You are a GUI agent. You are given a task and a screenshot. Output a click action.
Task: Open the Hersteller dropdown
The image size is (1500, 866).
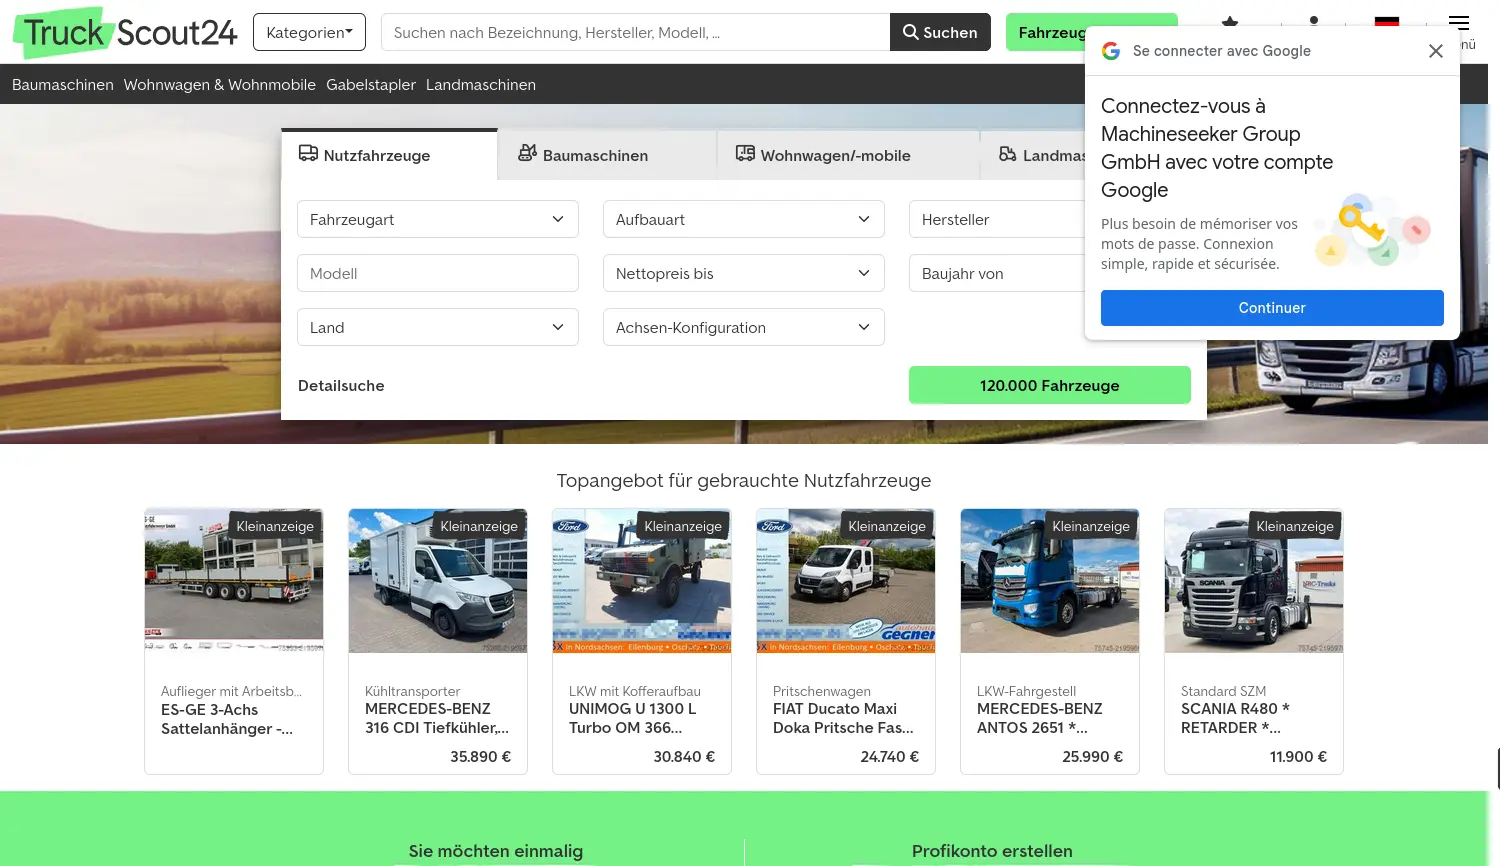click(997, 219)
